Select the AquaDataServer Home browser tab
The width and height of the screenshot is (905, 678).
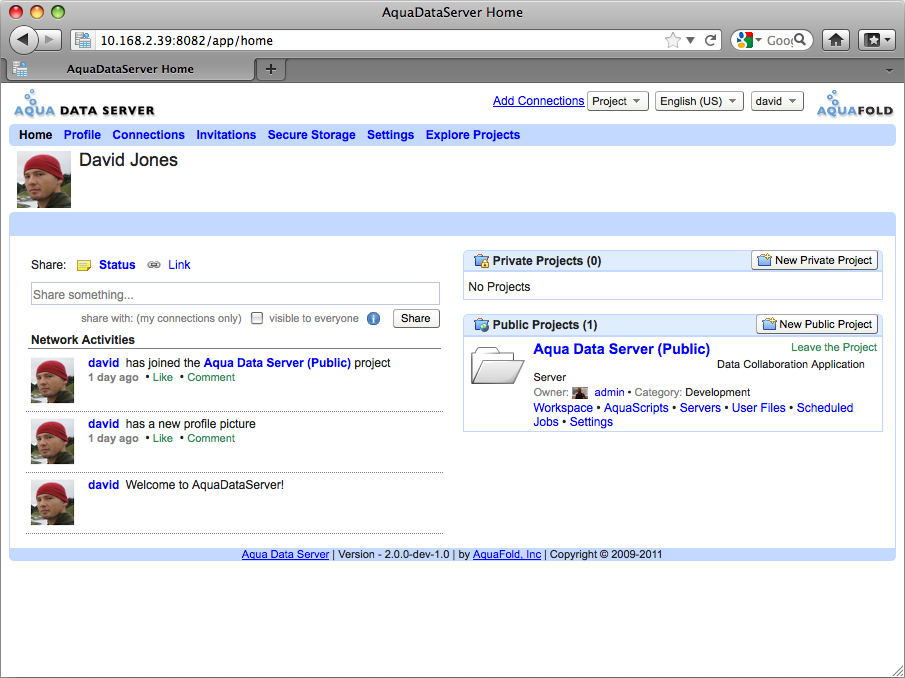point(130,69)
